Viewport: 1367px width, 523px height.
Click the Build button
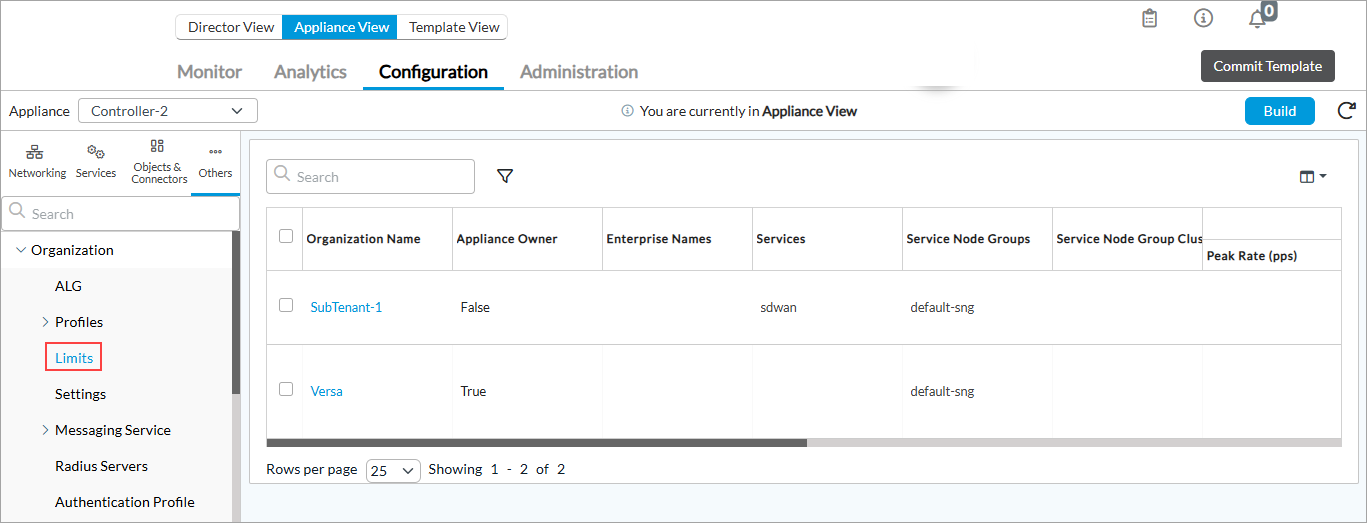coord(1279,111)
